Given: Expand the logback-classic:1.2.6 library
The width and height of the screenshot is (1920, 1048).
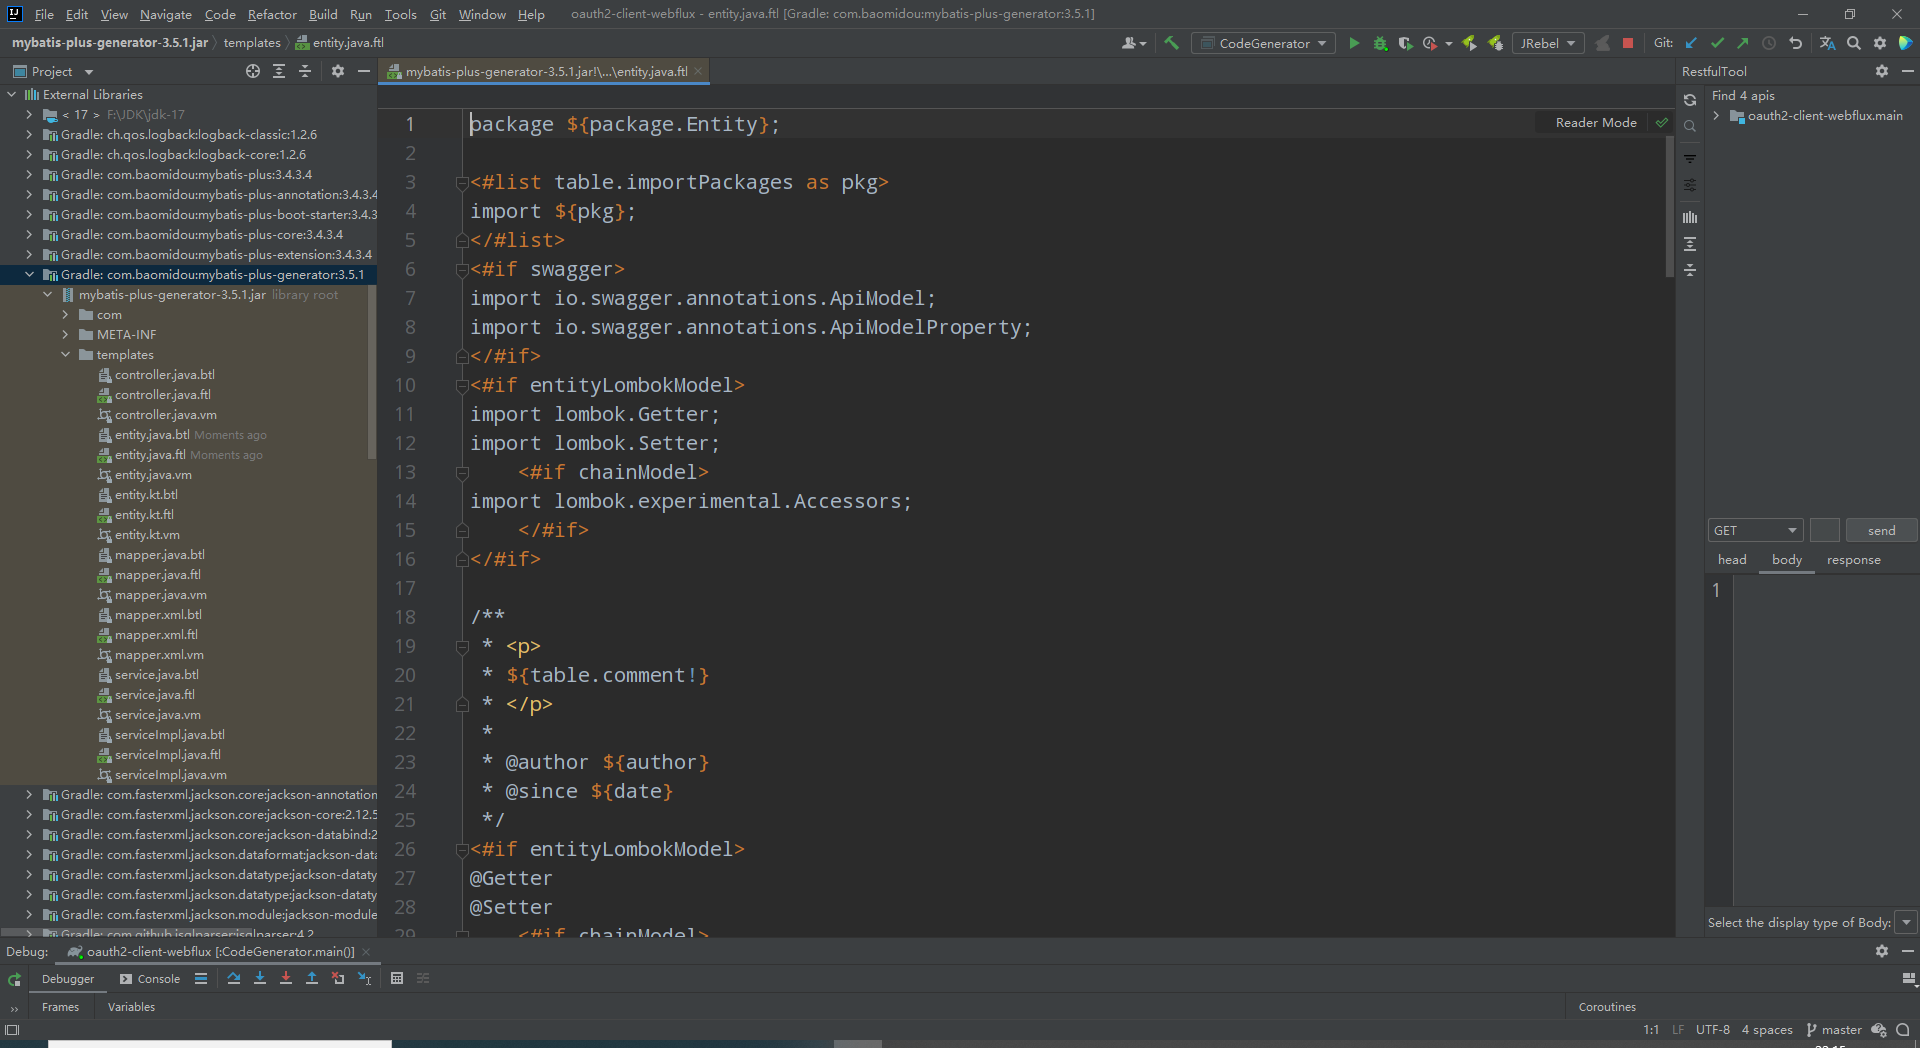Looking at the screenshot, I should coord(29,134).
